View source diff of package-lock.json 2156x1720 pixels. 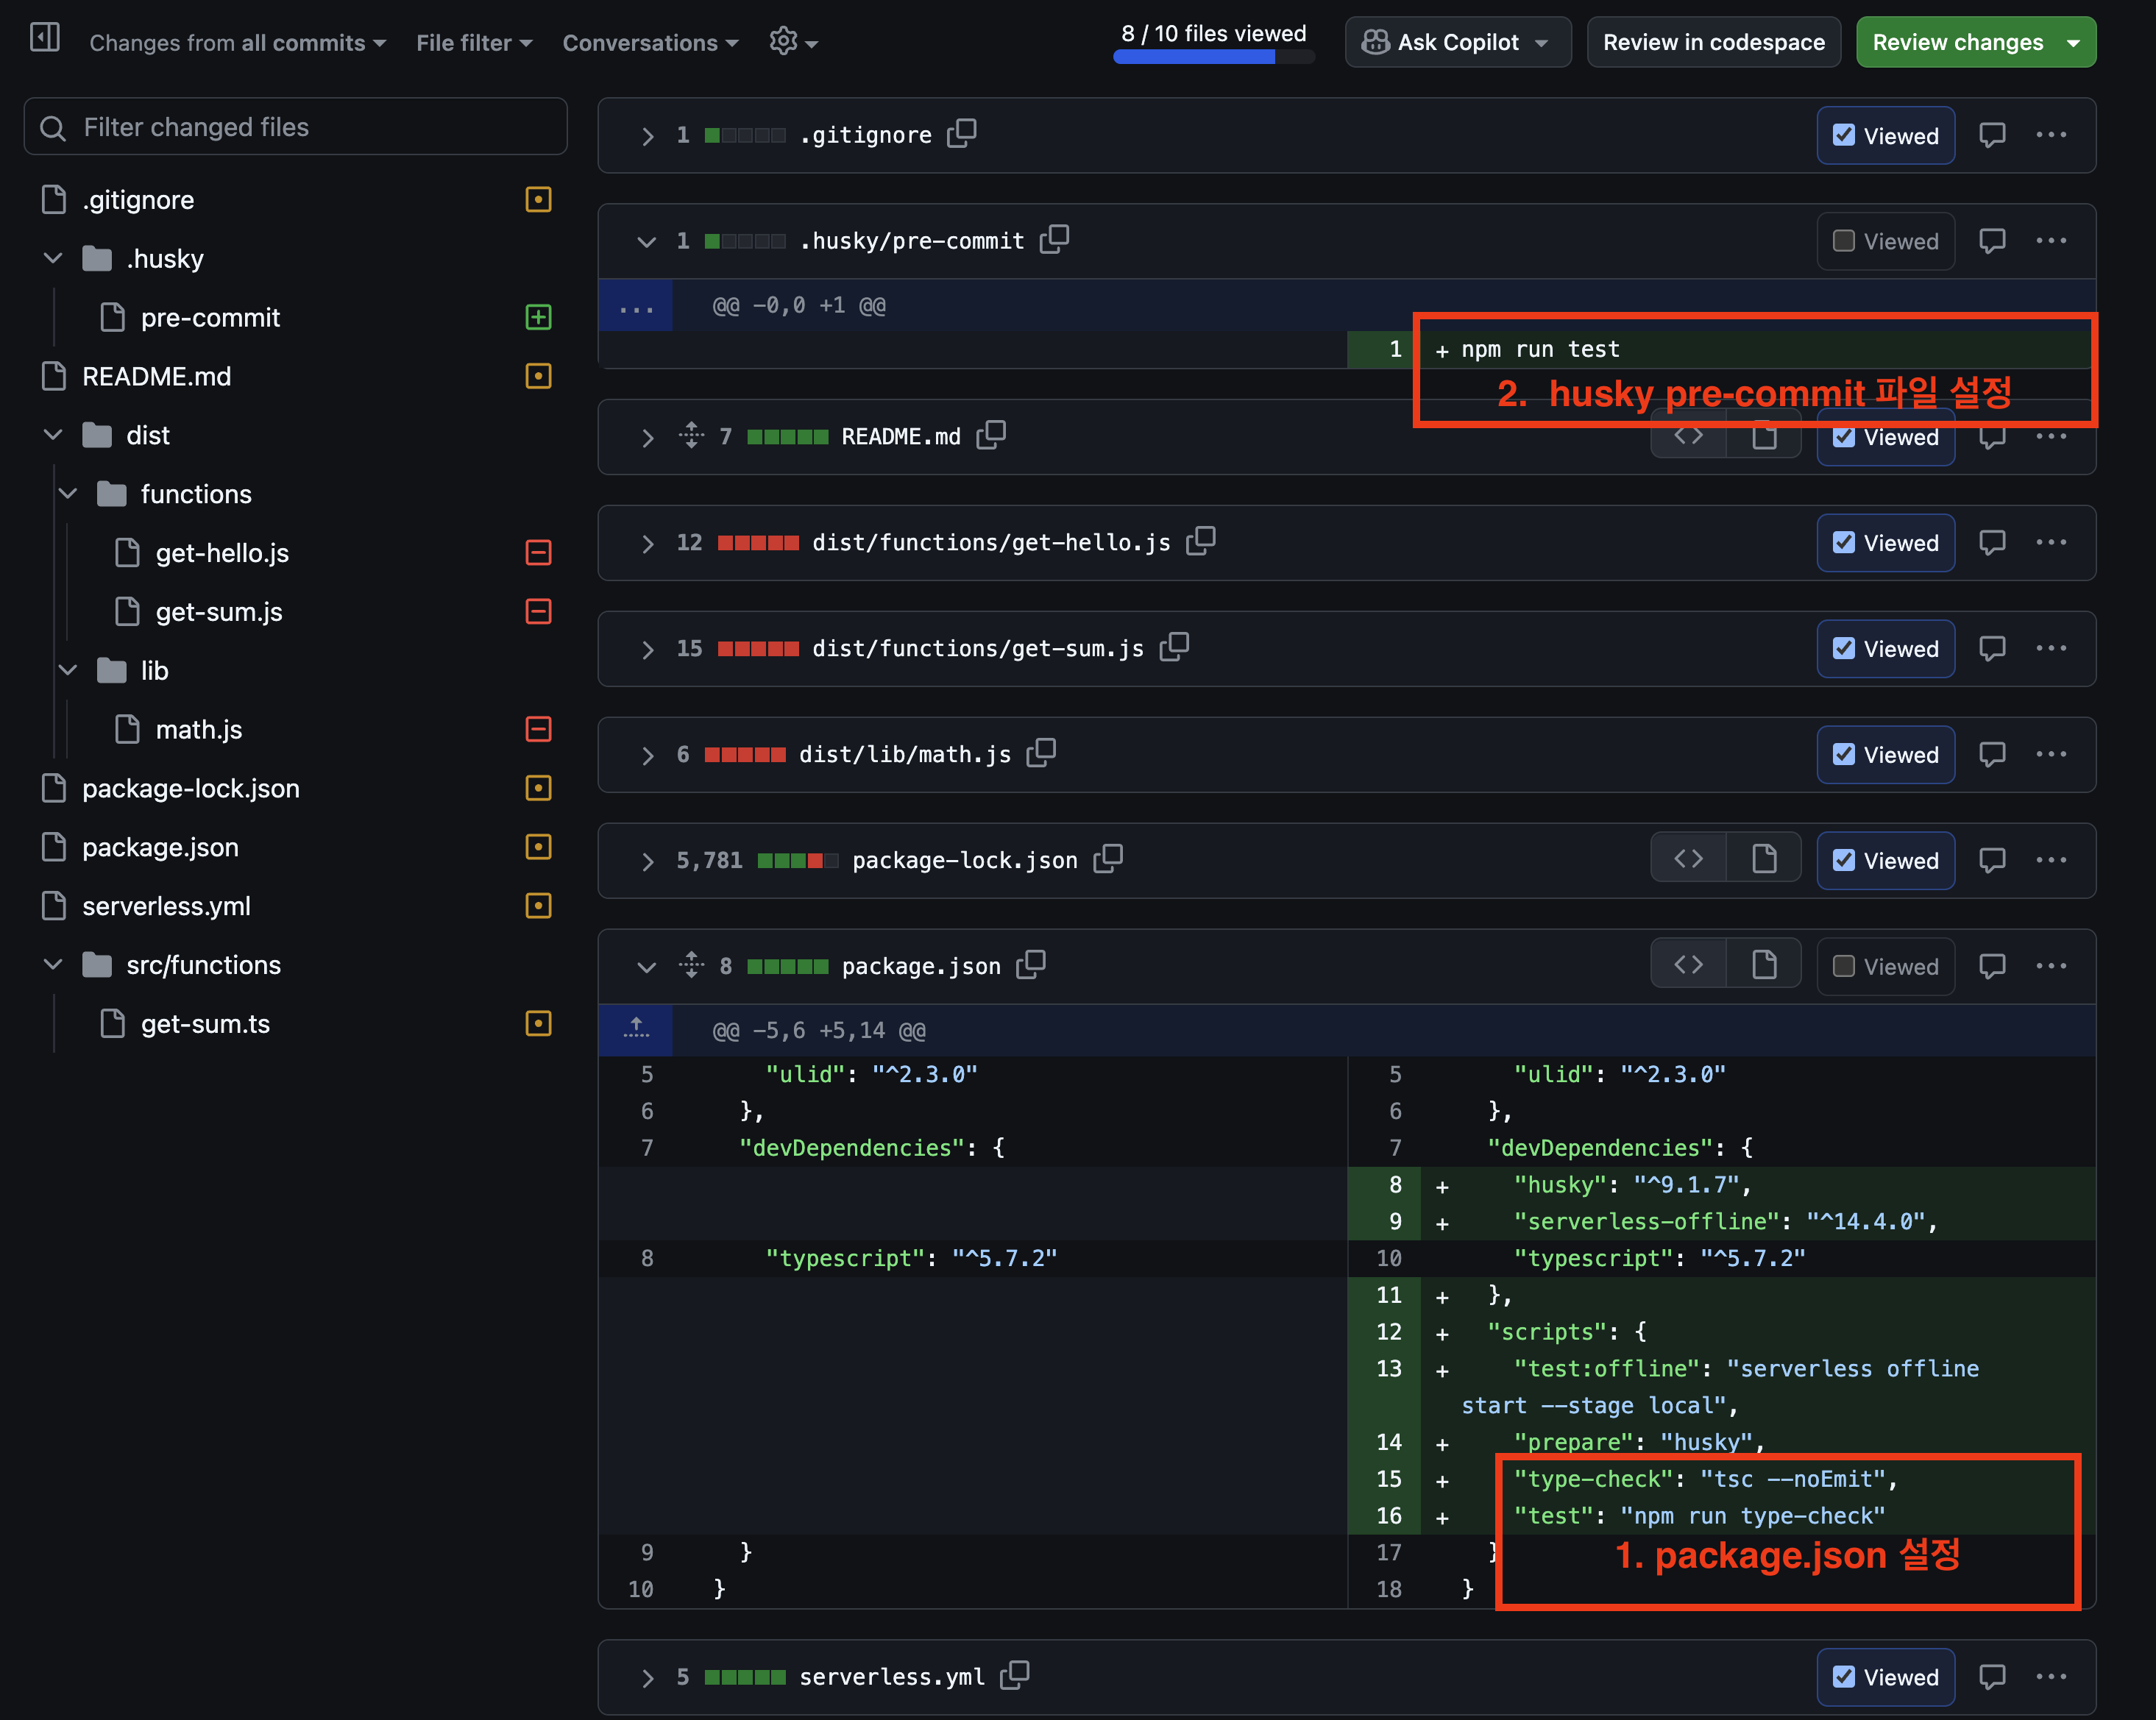click(x=1688, y=859)
